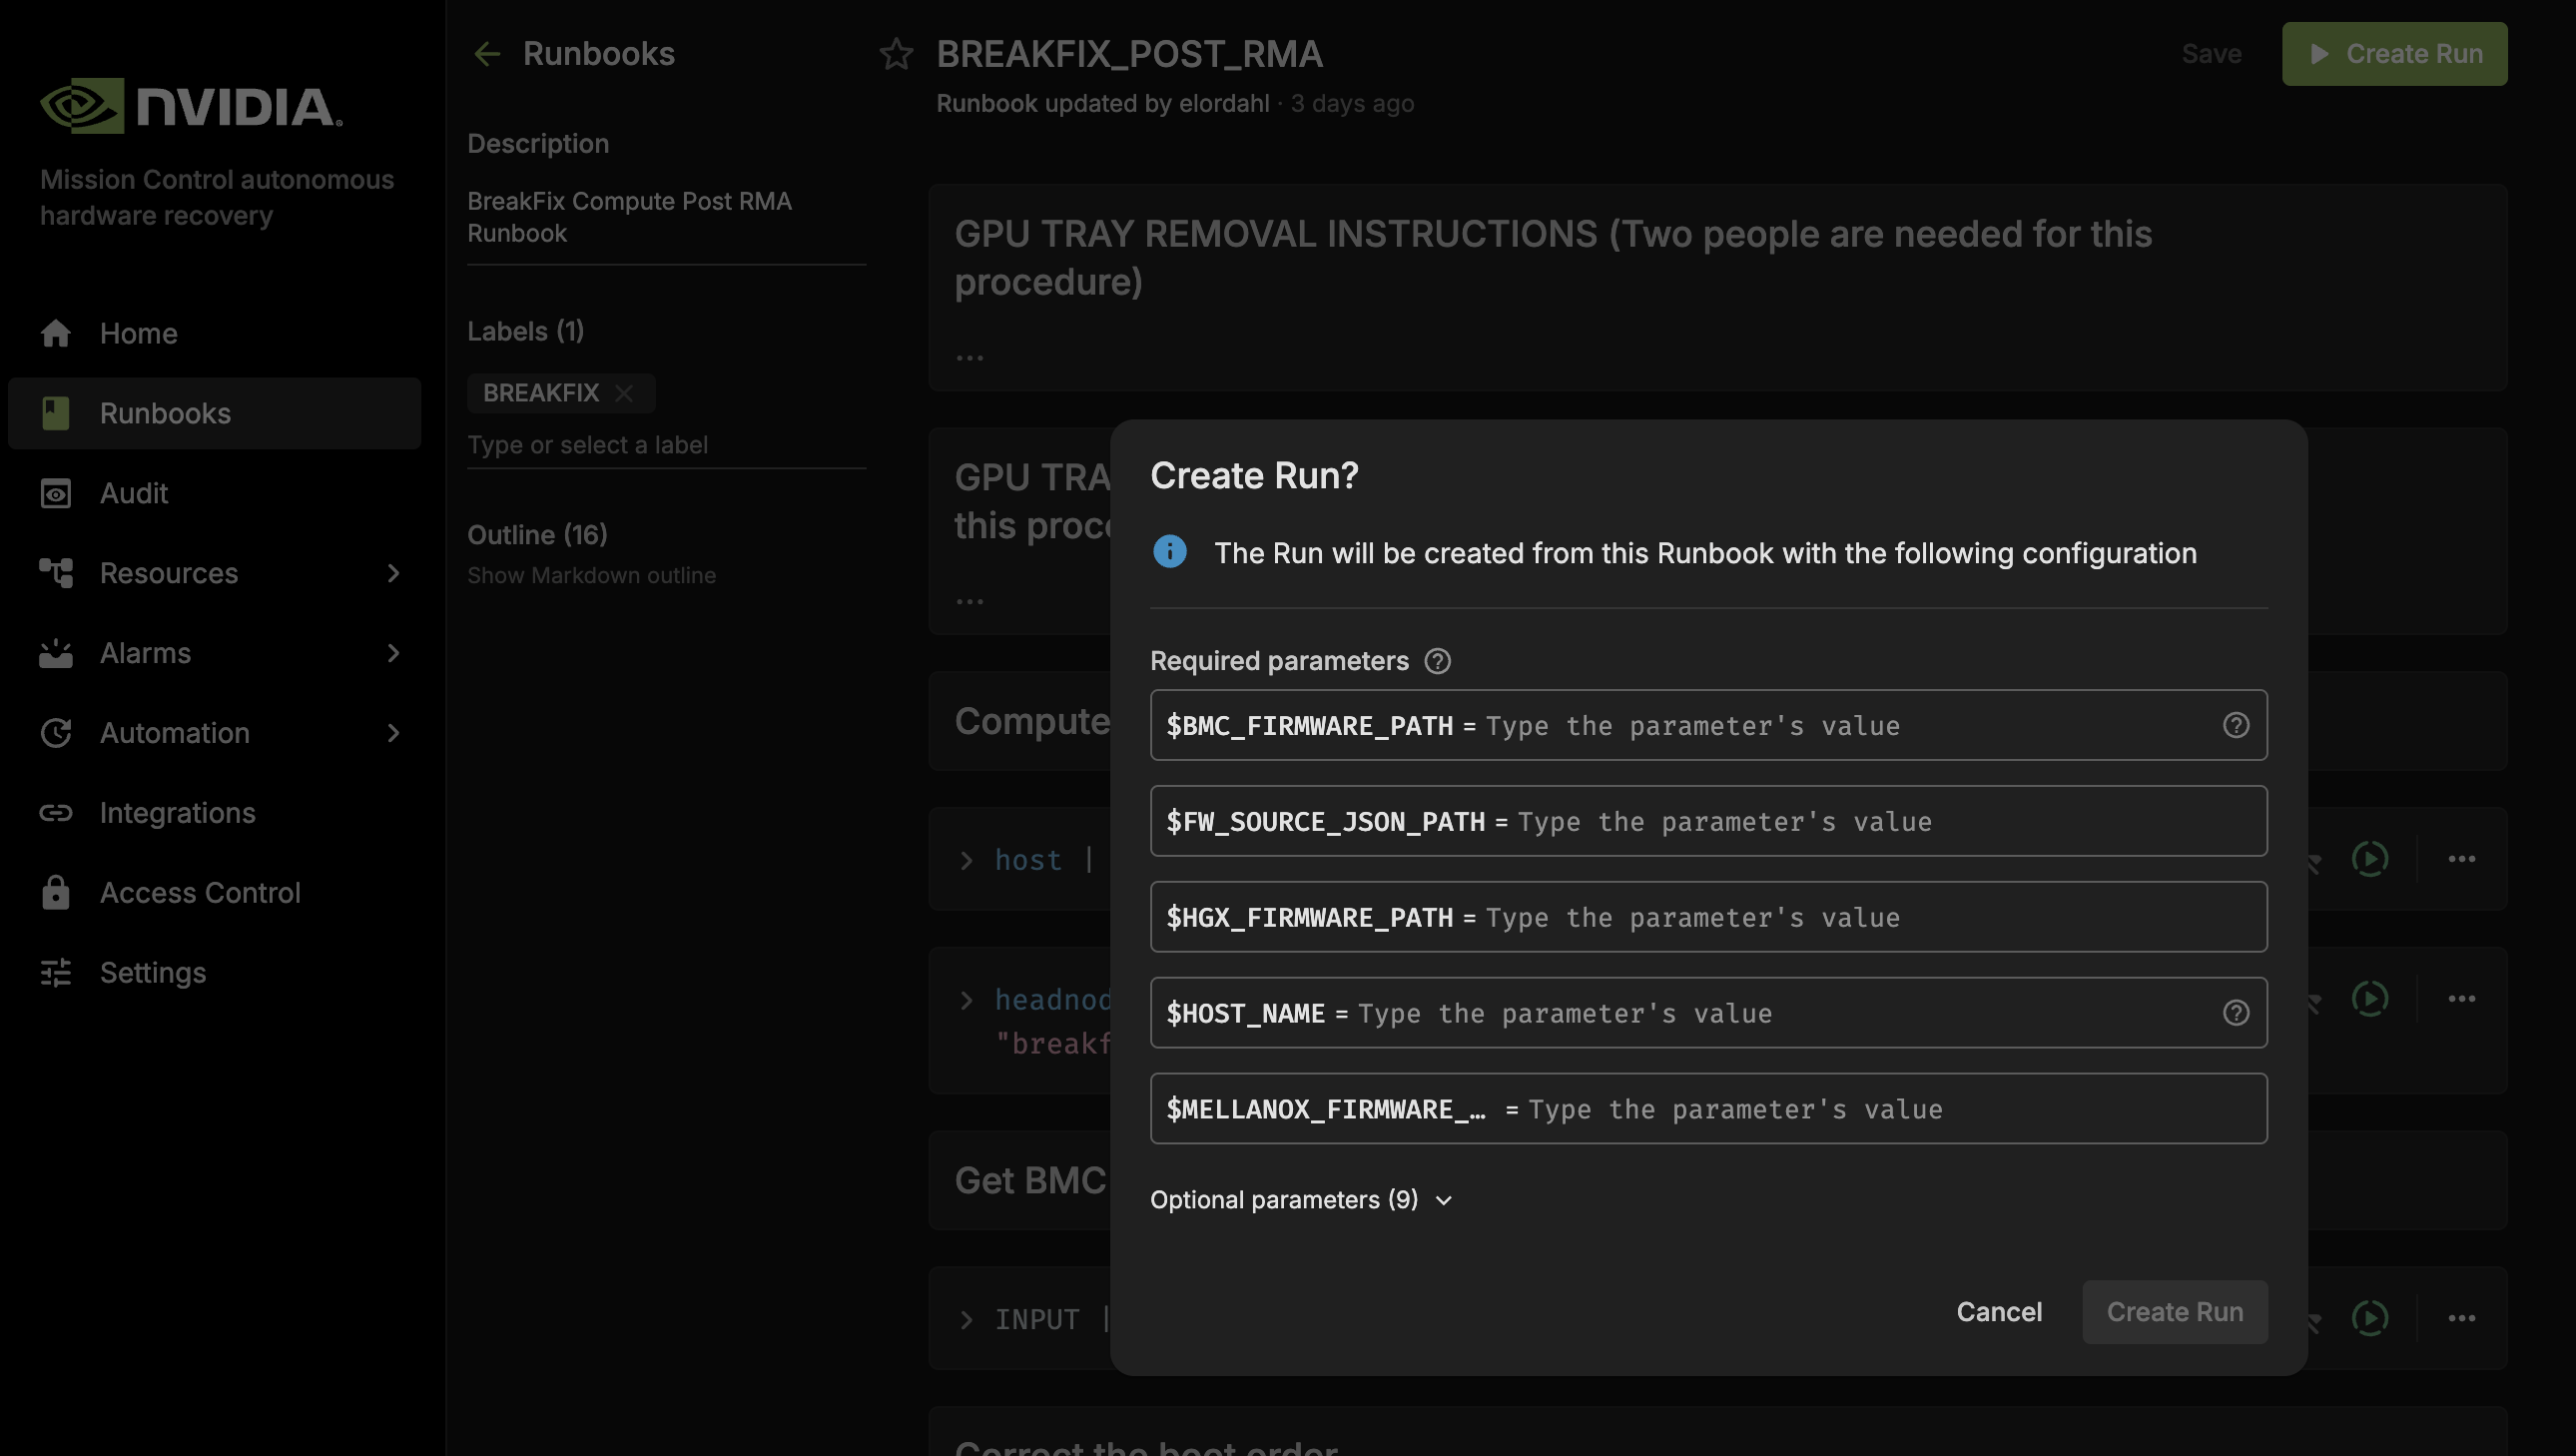2576x1456 pixels.
Task: Click the NVIDIA logo
Action: [x=191, y=105]
